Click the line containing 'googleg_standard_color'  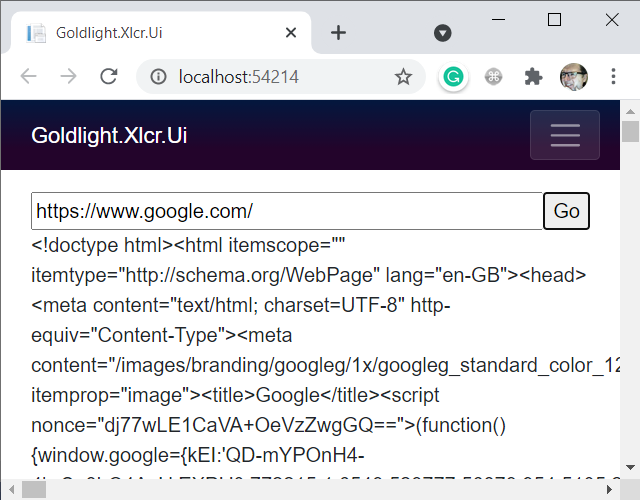click(325, 365)
